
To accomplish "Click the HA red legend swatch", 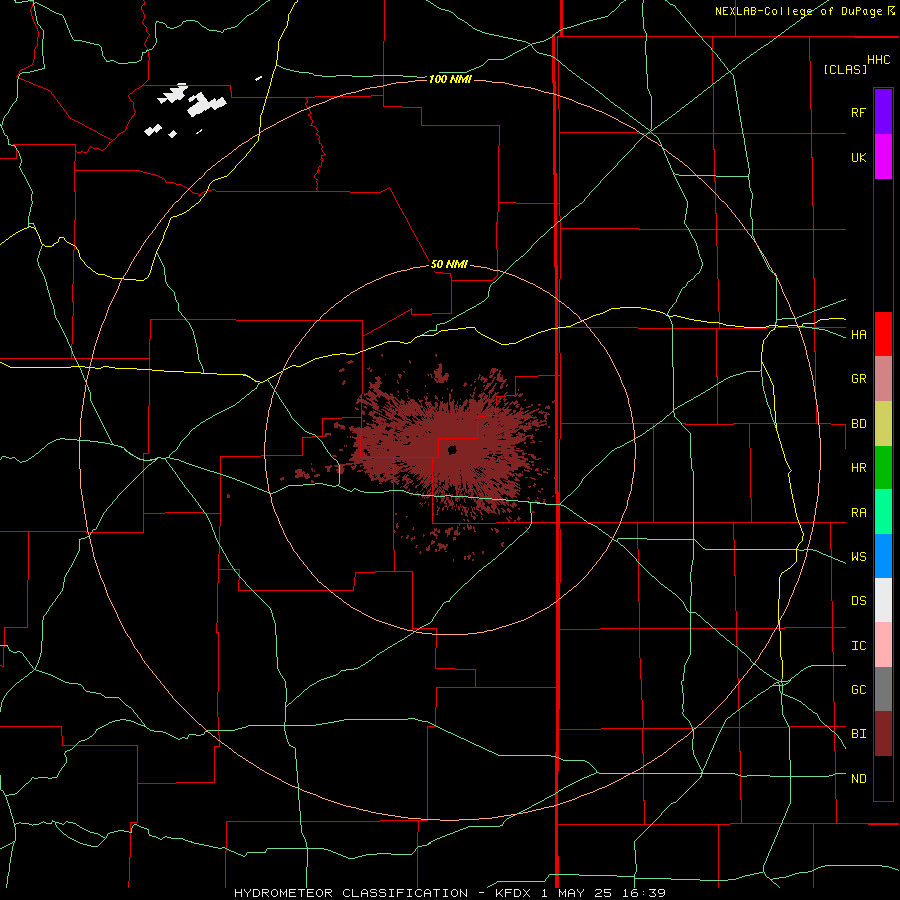I will coord(883,334).
